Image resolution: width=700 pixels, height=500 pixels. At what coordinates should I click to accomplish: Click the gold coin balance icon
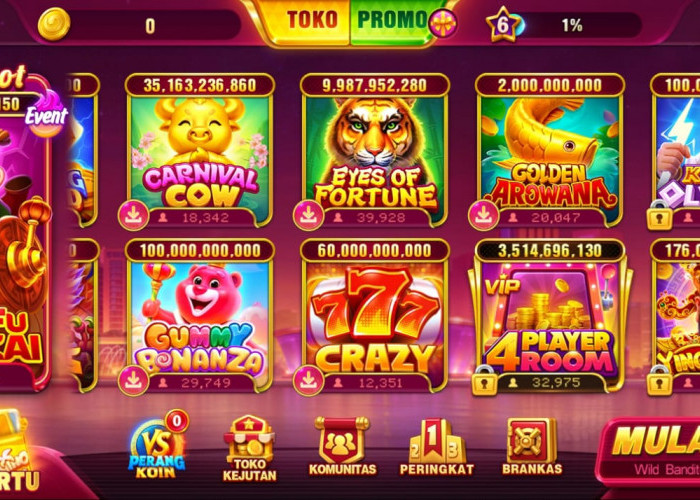tap(54, 24)
